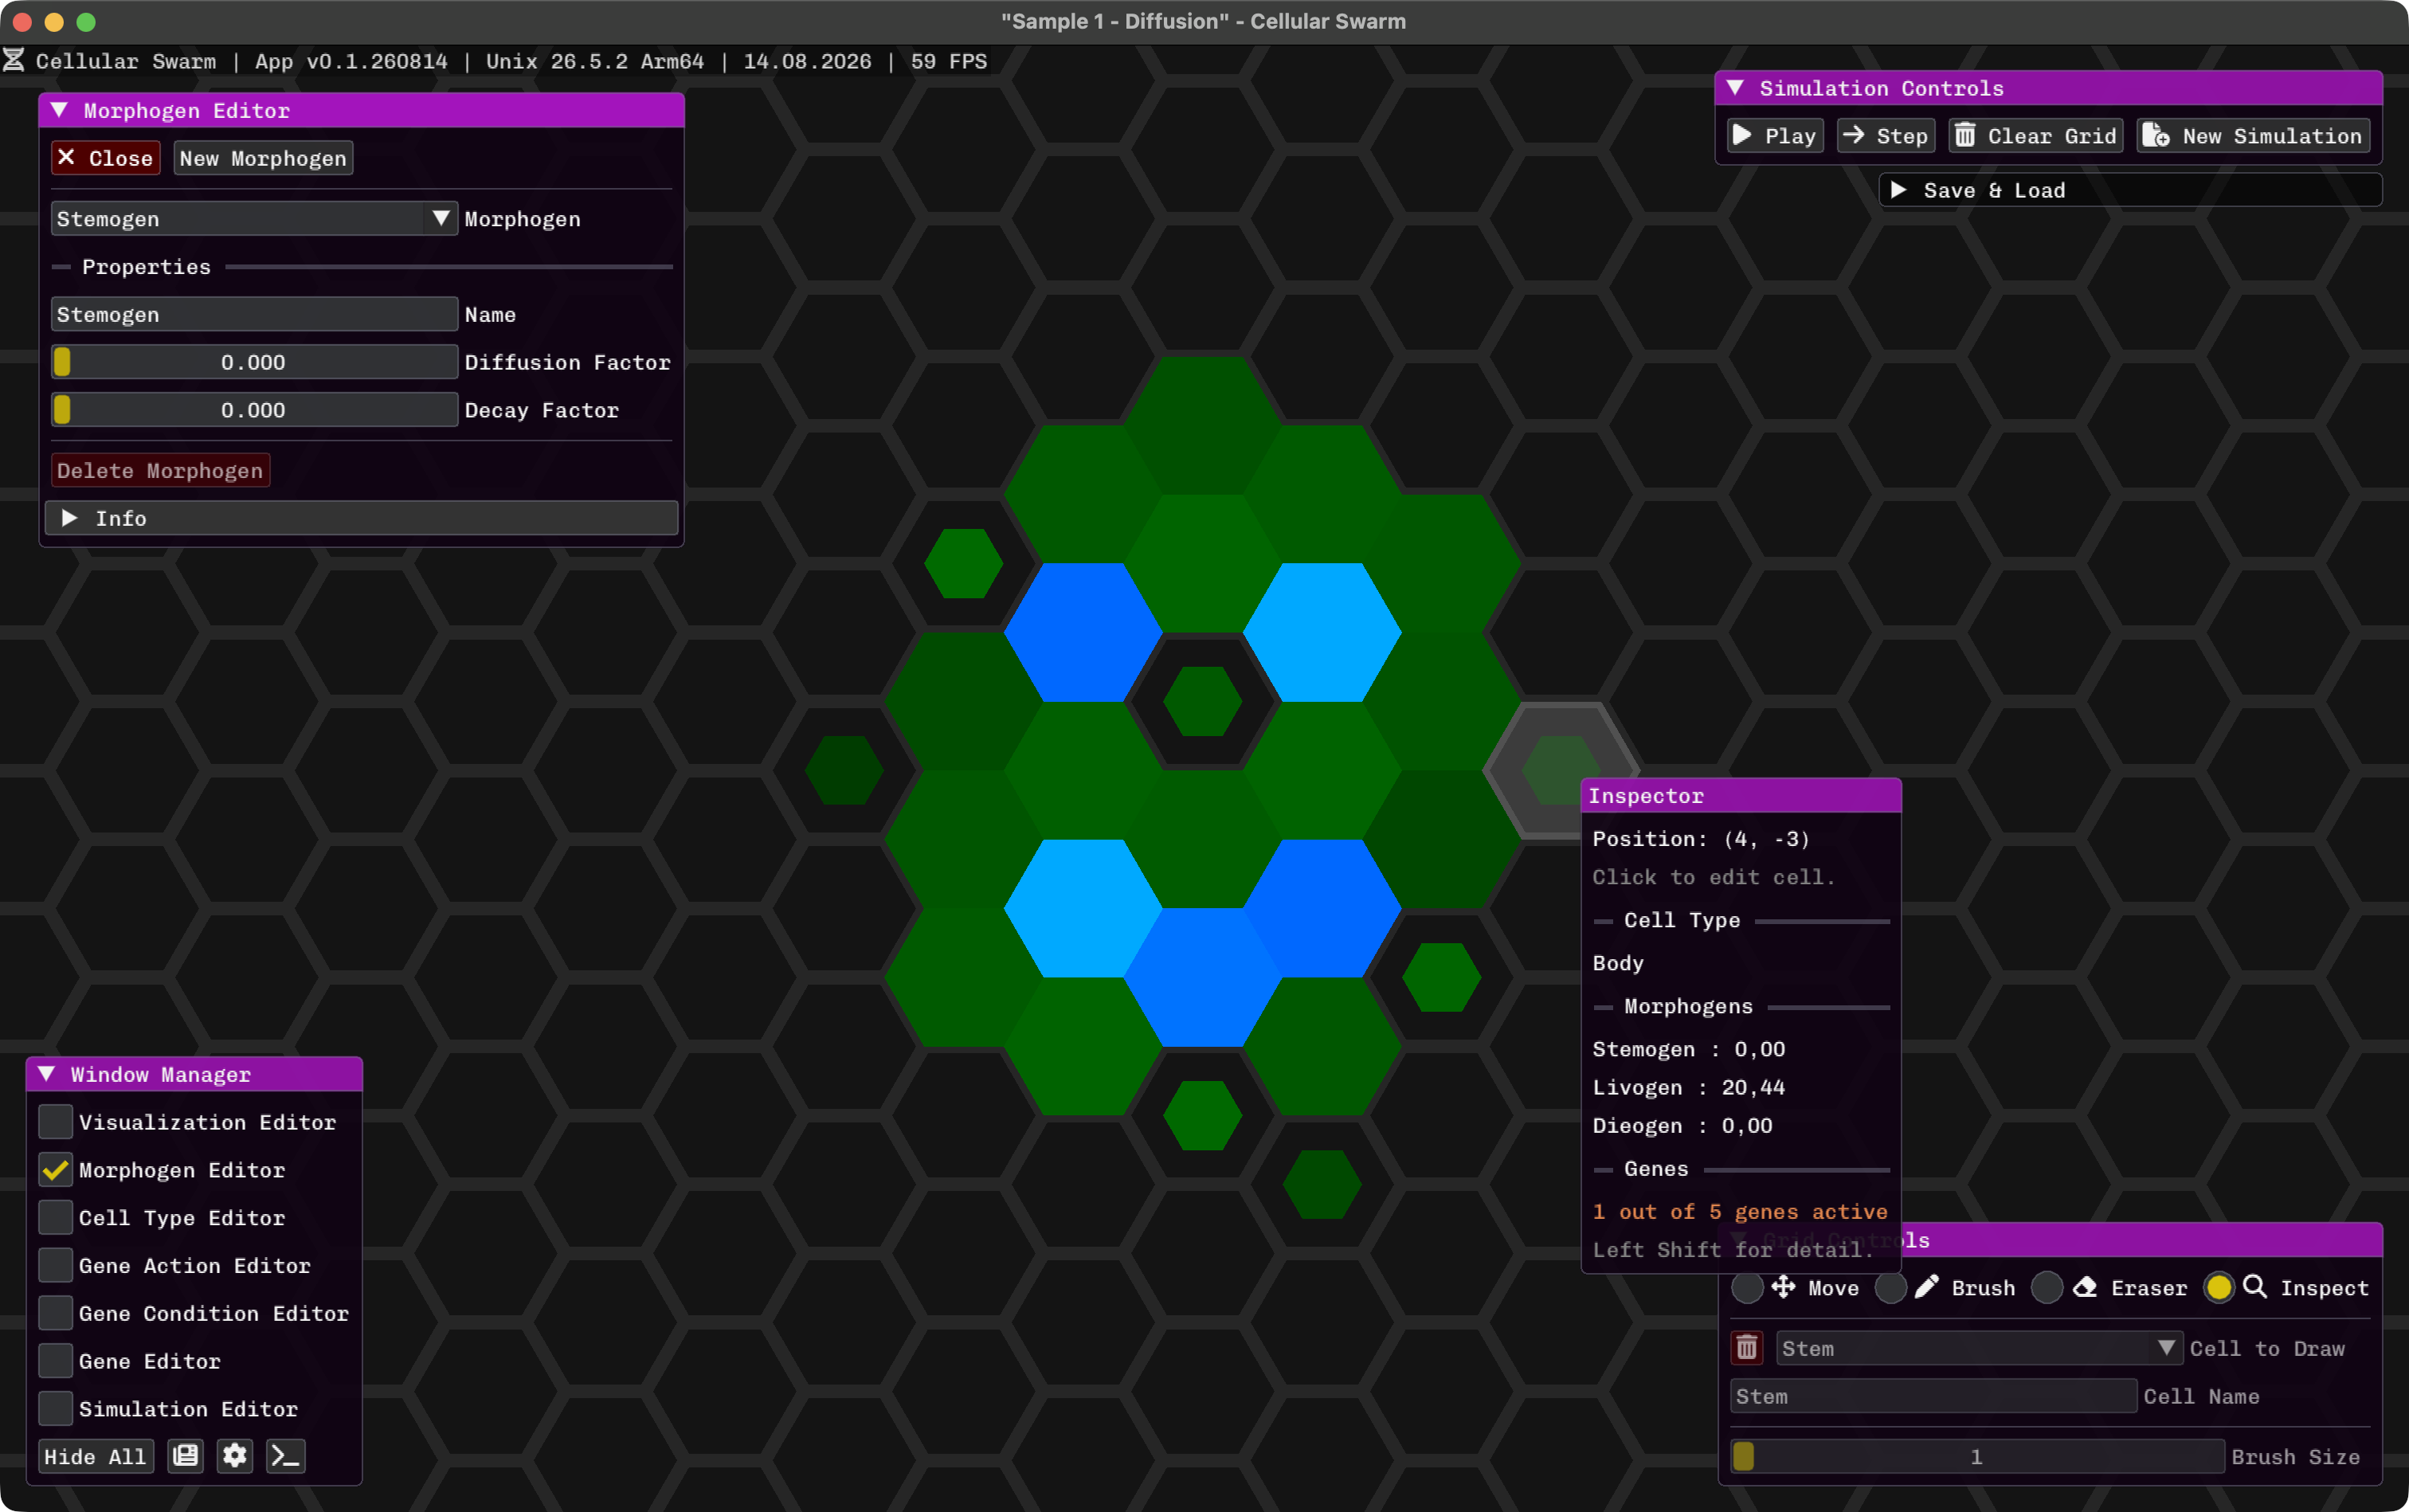Viewport: 2409px width, 1512px height.
Task: Tick the Gene Condition Editor checkbox
Action: 56,1313
